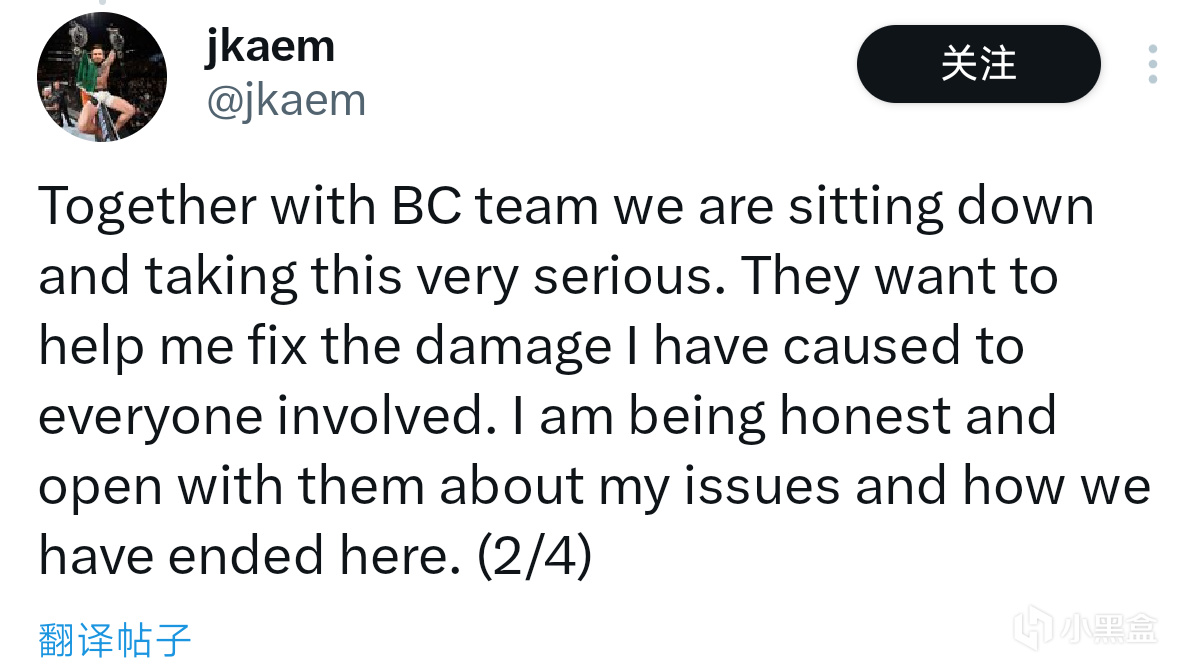The height and width of the screenshot is (668, 1192).
Task: Click the line "help me fix the damage"
Action: pyautogui.click(x=531, y=347)
